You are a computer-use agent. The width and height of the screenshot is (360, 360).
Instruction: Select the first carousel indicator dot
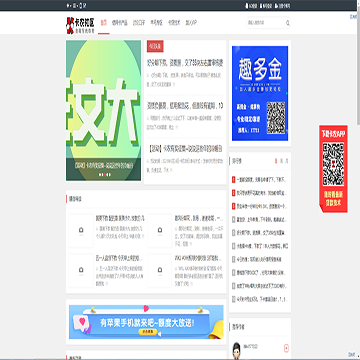coord(99,174)
